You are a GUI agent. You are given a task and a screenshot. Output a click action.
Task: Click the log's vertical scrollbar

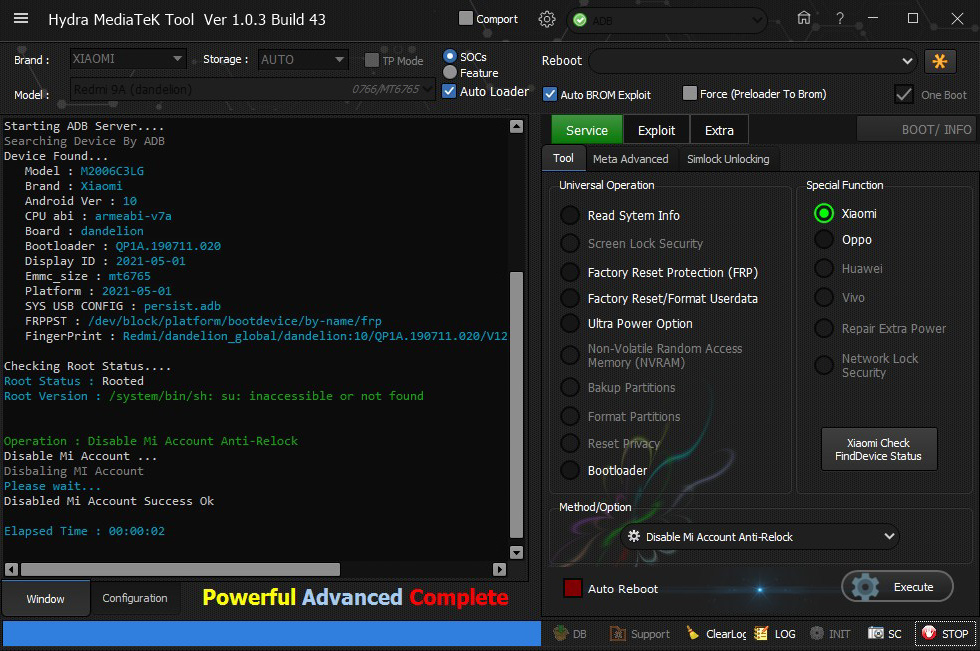tap(516, 400)
